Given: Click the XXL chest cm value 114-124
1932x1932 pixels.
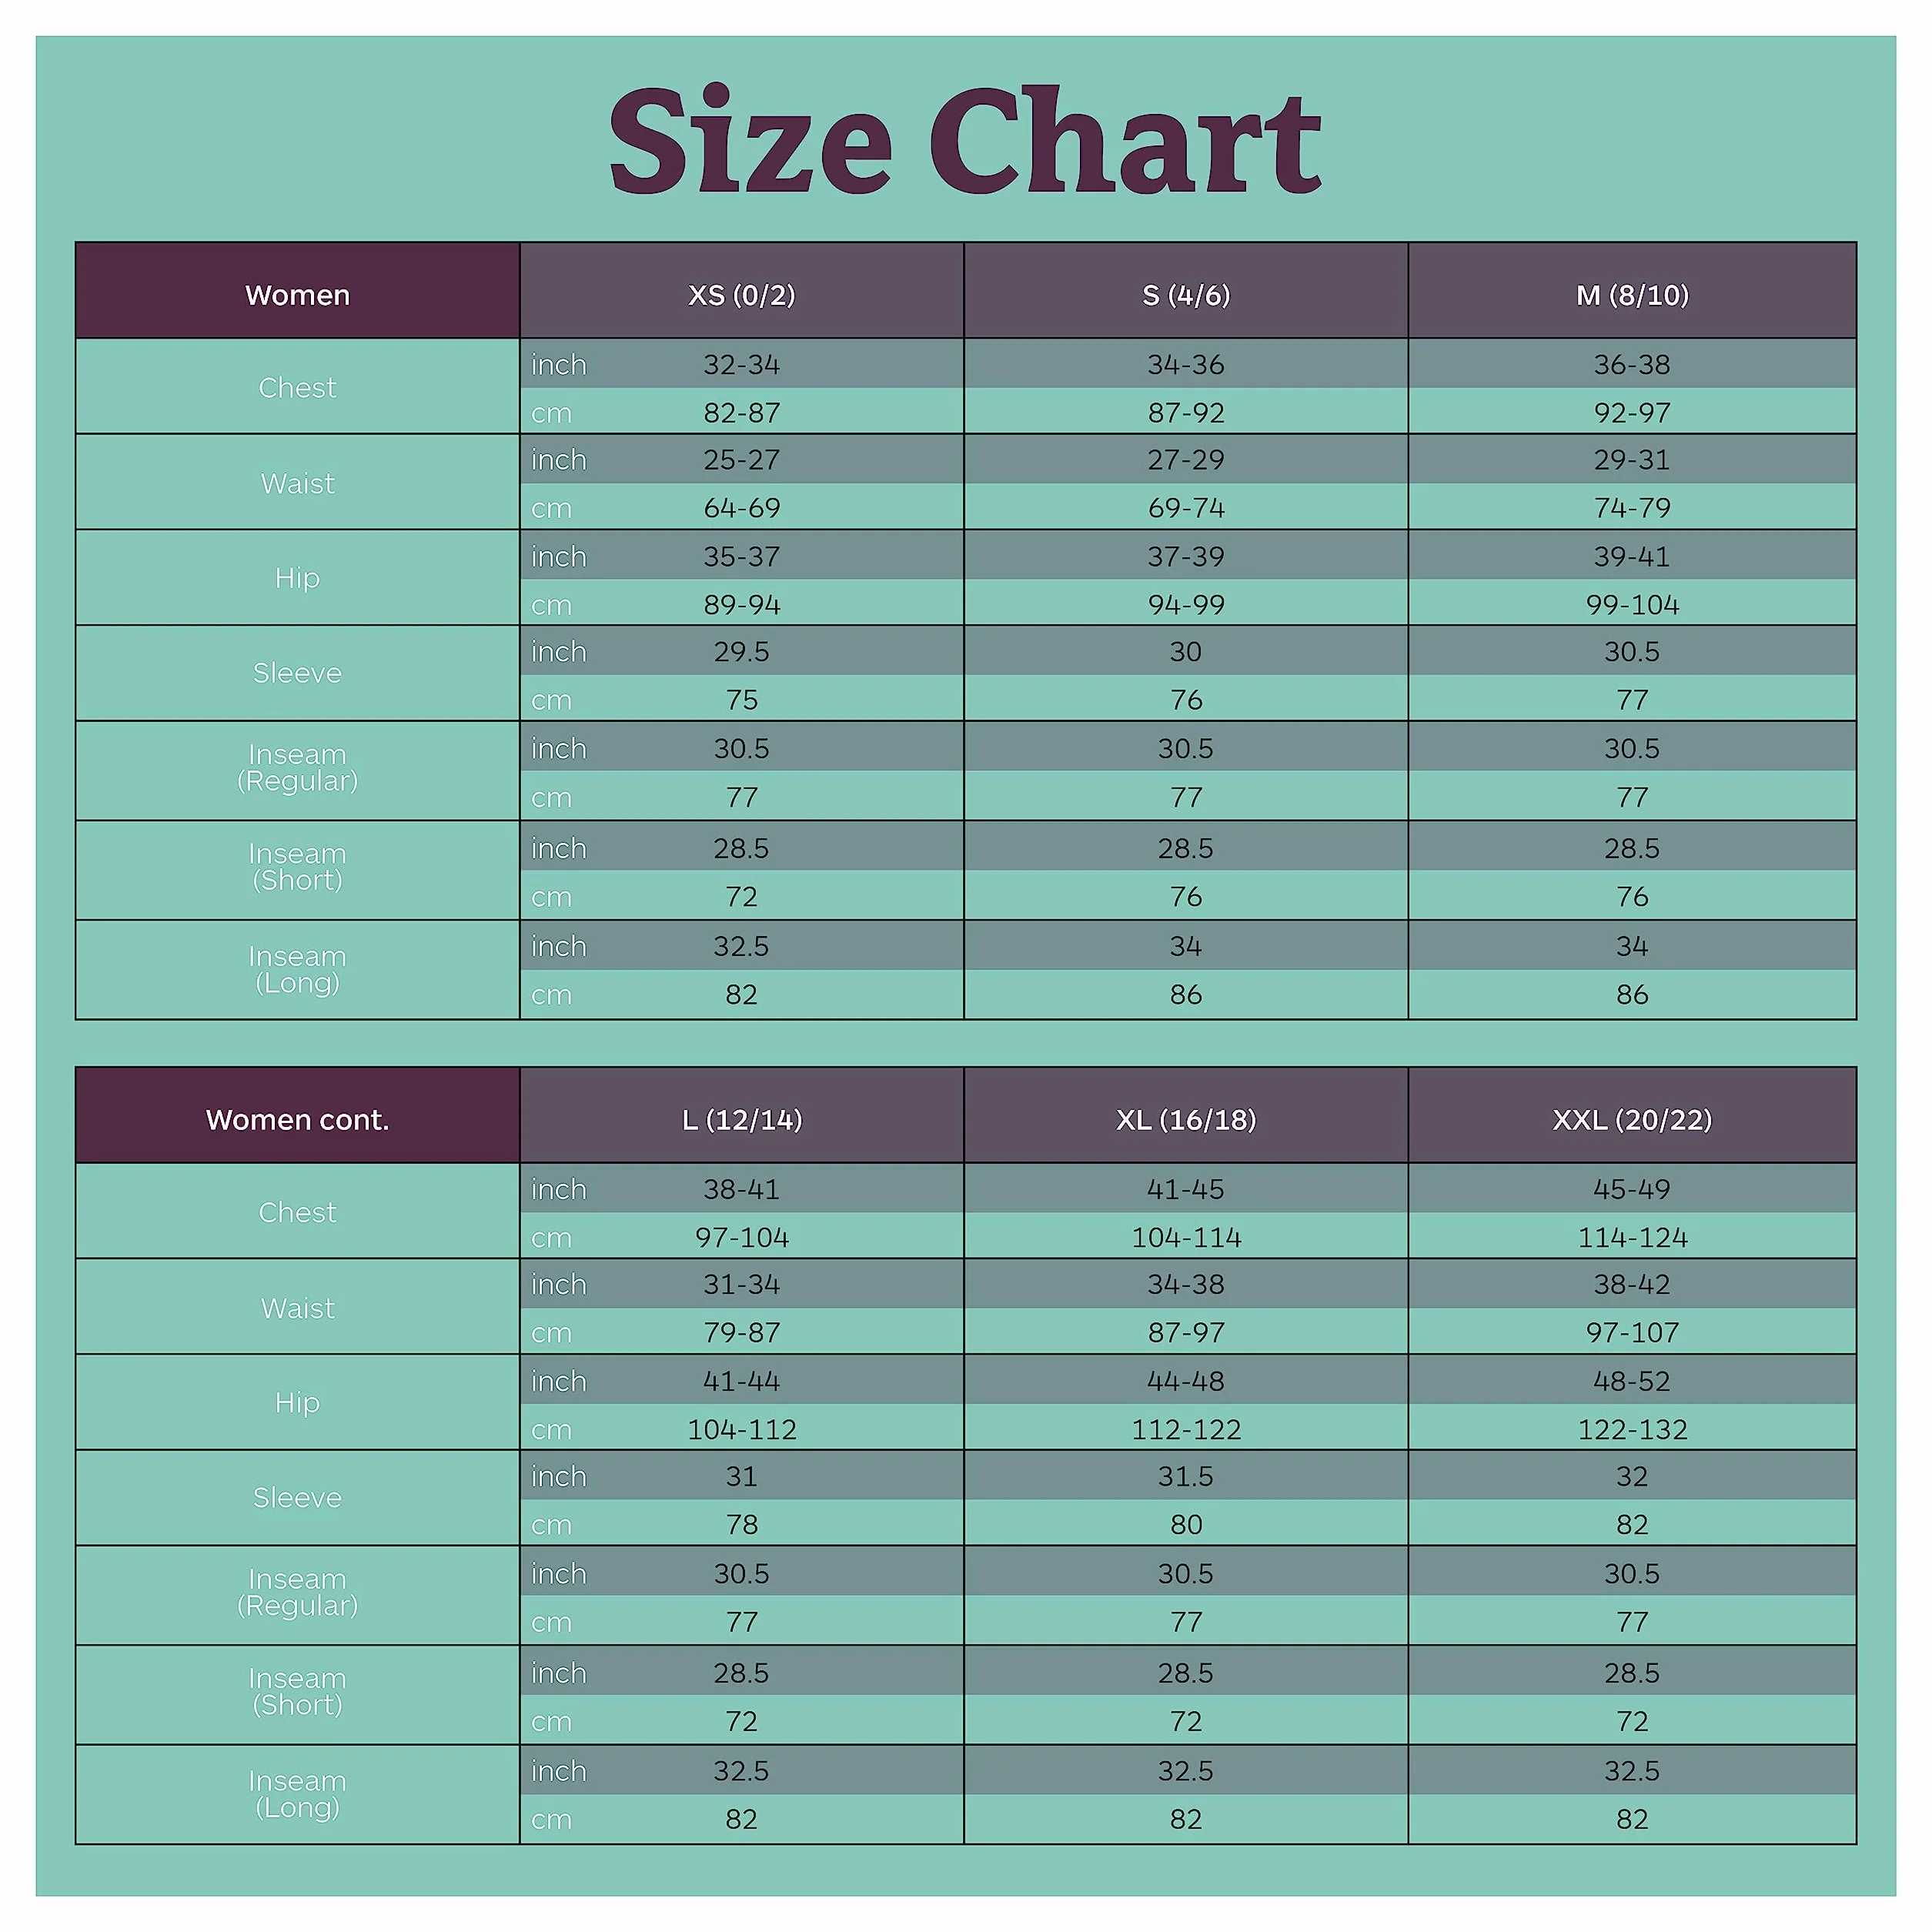Looking at the screenshot, I should point(1632,1237).
